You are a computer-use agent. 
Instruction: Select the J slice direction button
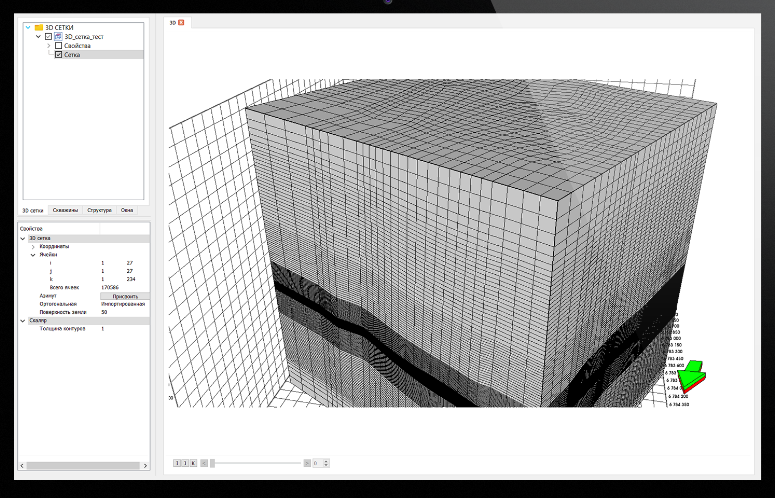(184, 463)
